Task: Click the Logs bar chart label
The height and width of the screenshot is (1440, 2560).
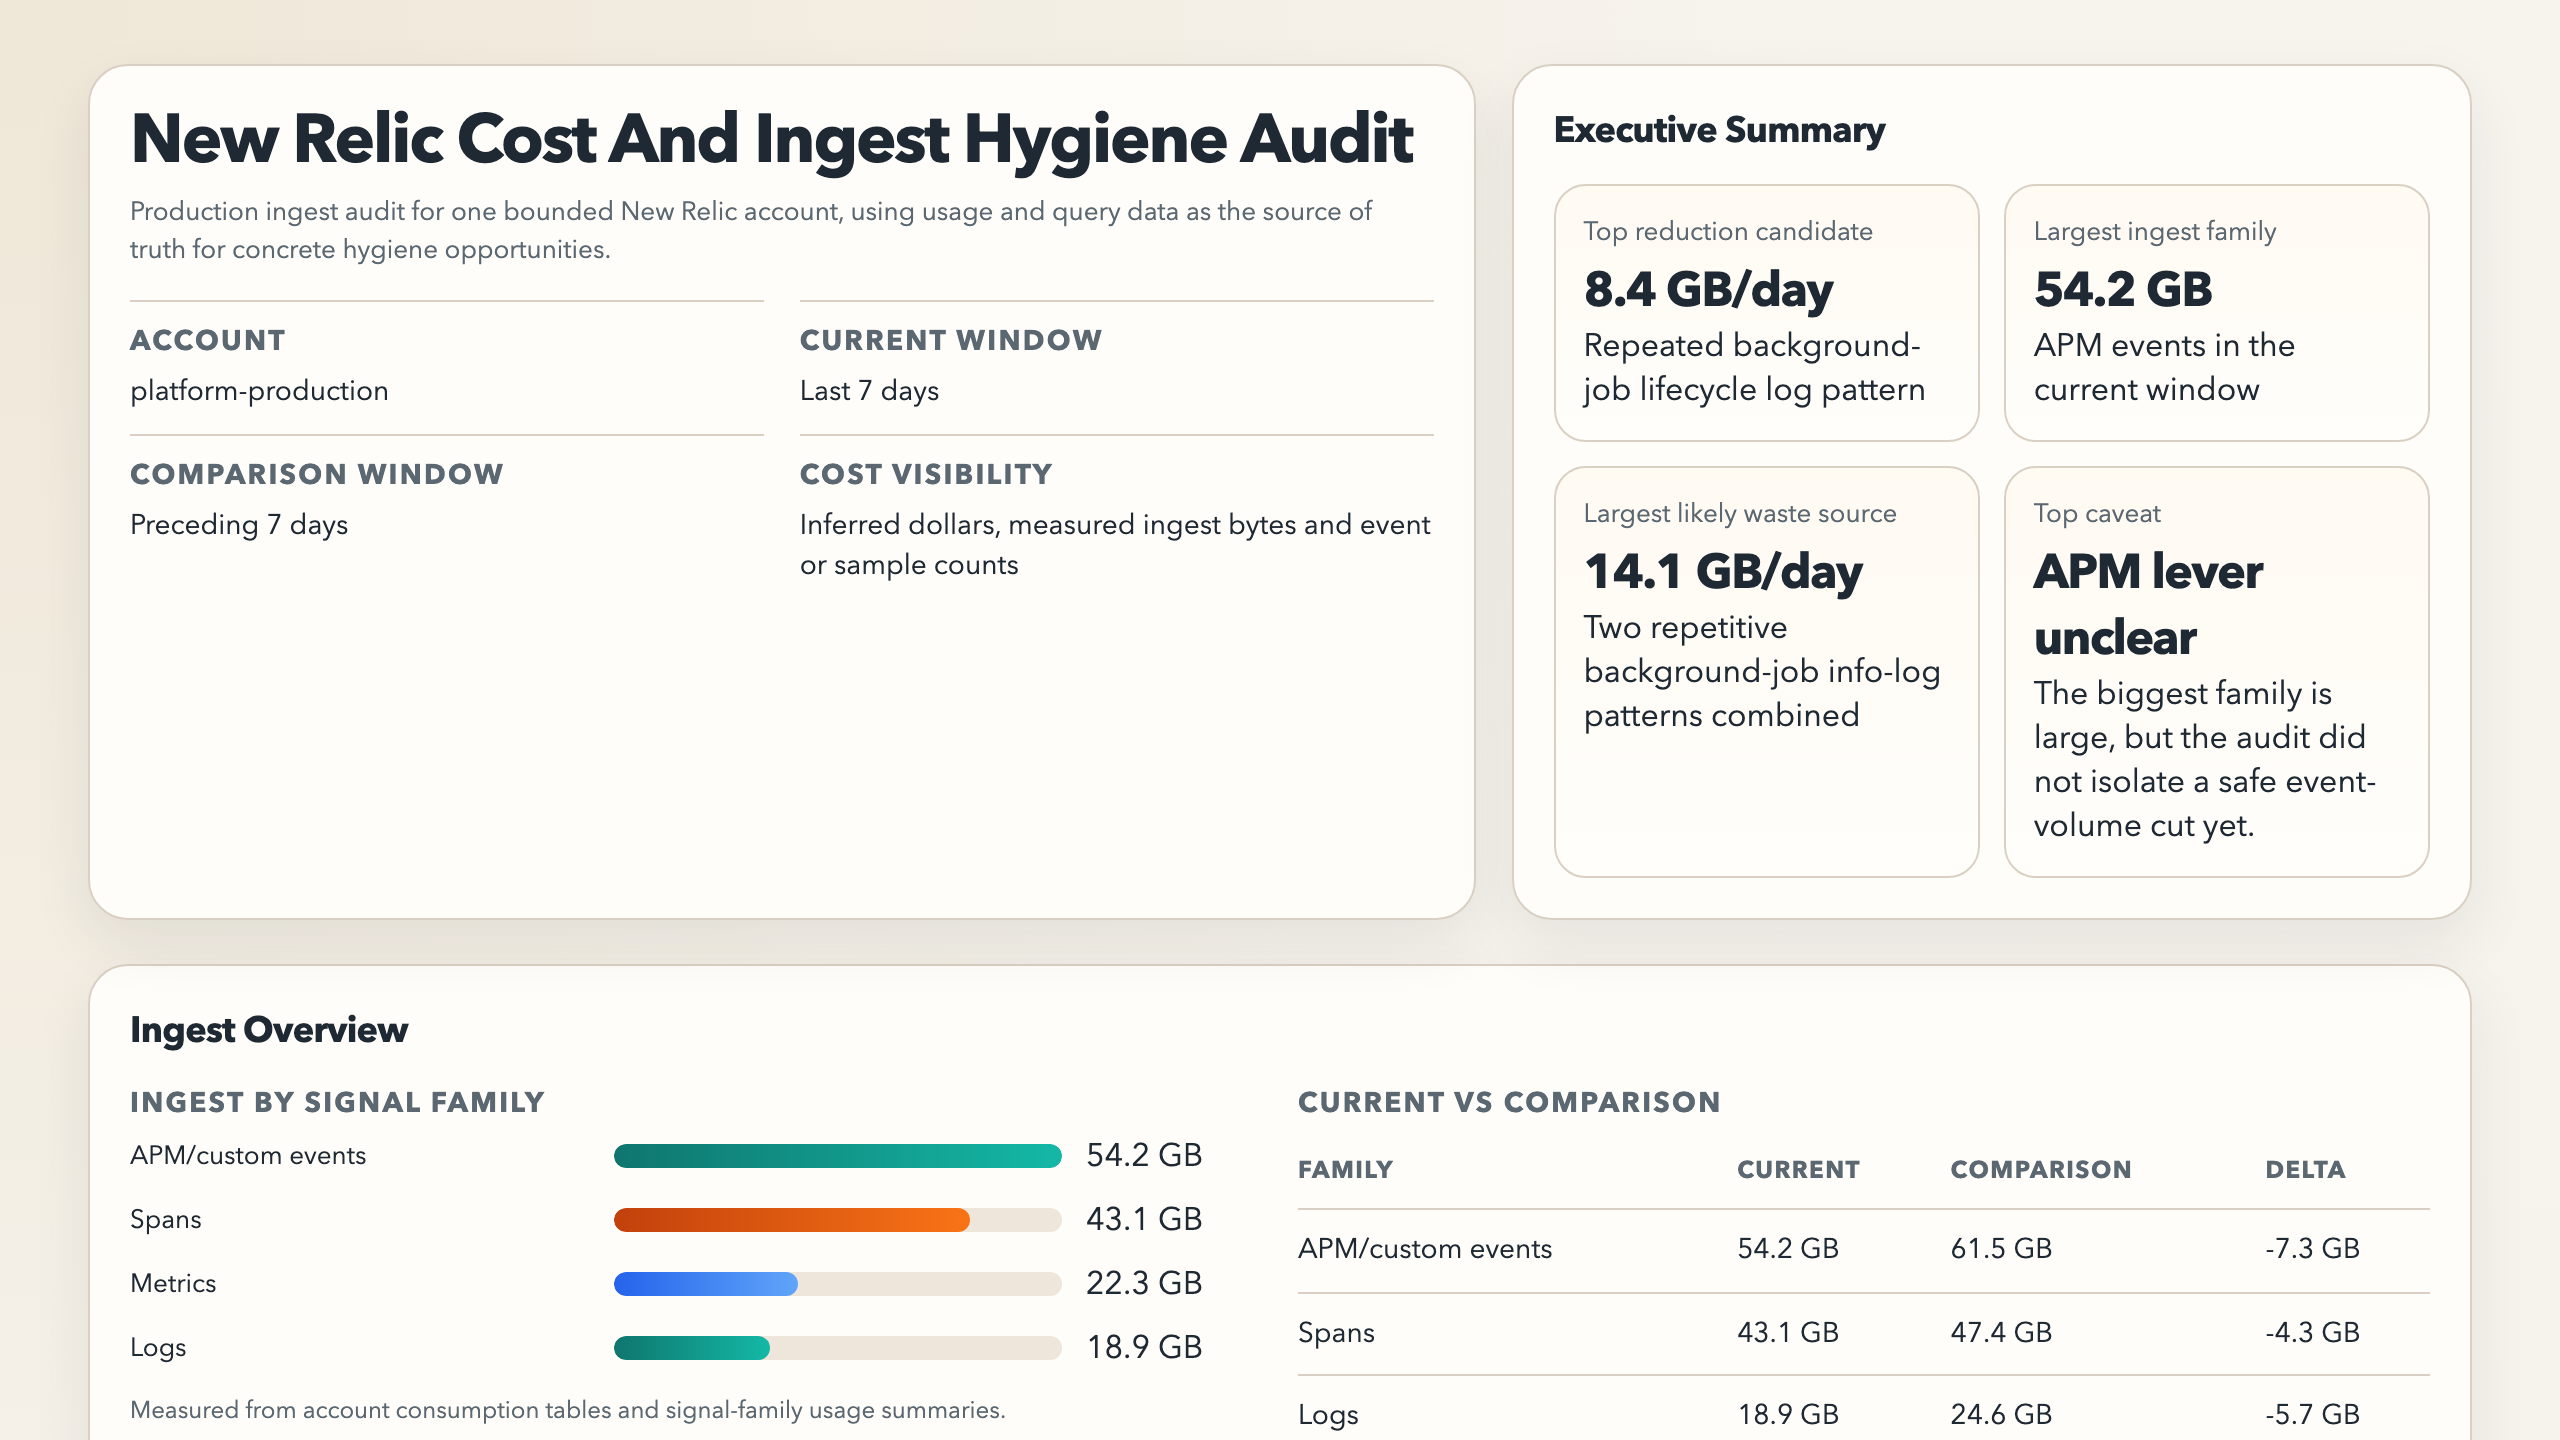Action: [x=158, y=1348]
